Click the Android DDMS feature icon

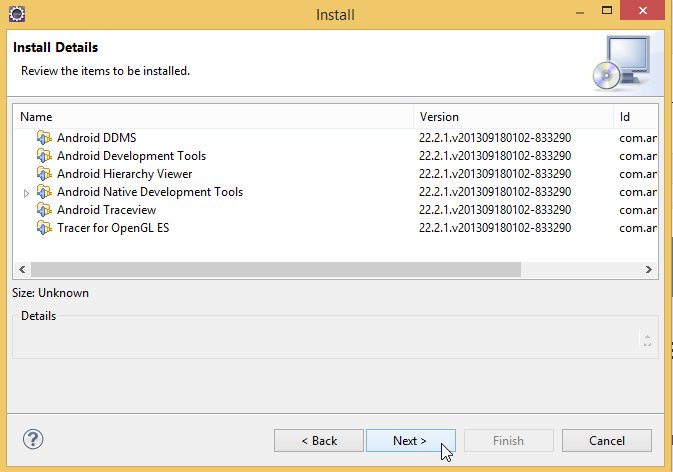click(x=44, y=138)
